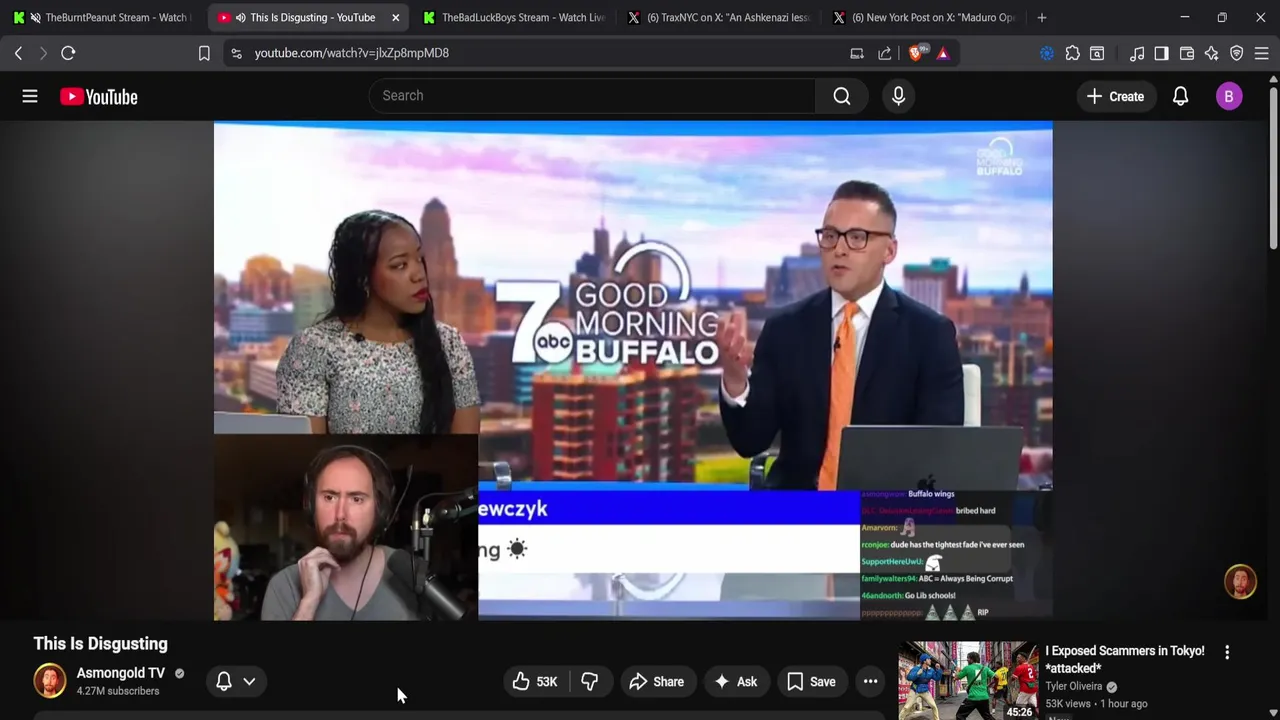The height and width of the screenshot is (720, 1280).
Task: Click the 4.27M subscribers text
Action: pos(118,691)
